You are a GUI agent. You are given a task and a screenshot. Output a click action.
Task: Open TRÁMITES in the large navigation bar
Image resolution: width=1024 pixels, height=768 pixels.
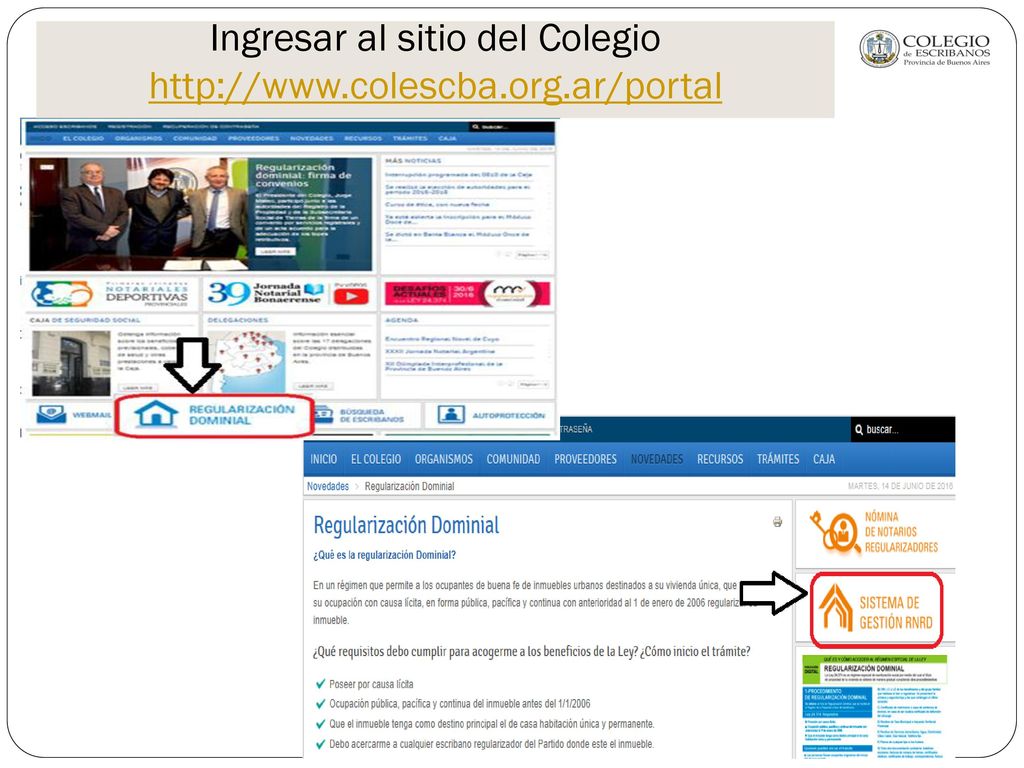pyautogui.click(x=778, y=459)
